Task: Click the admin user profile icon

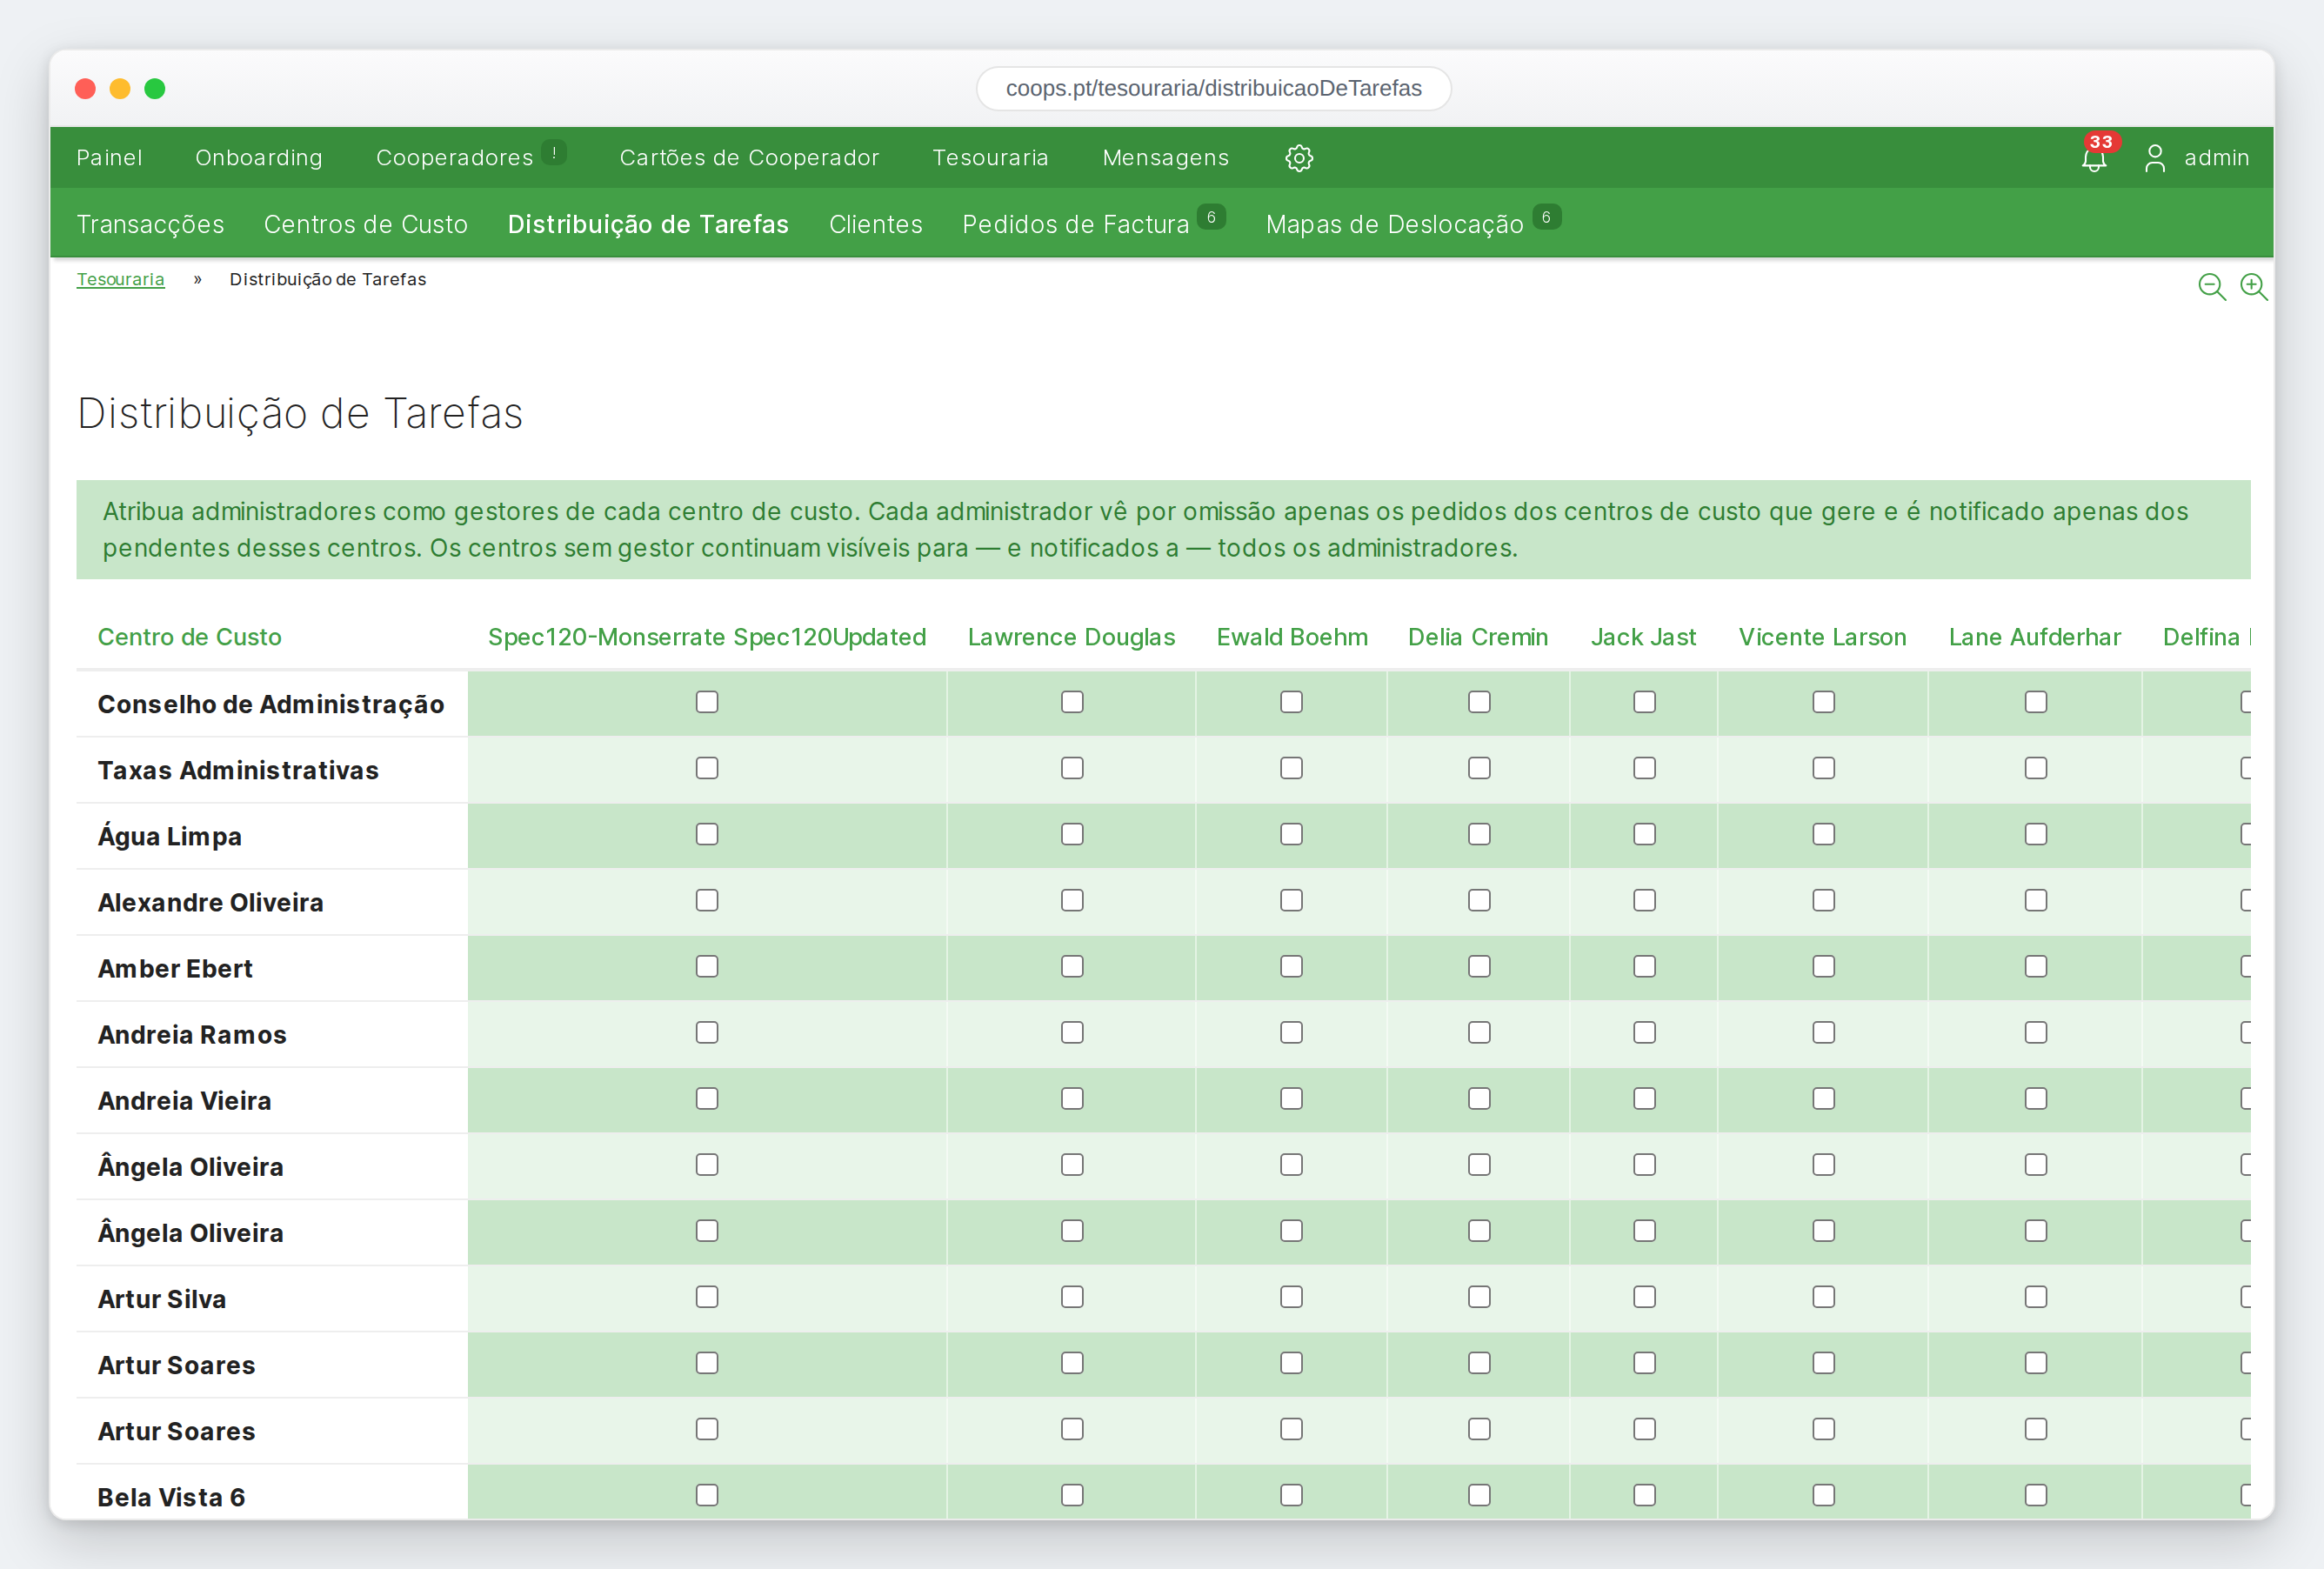Action: pos(2155,158)
